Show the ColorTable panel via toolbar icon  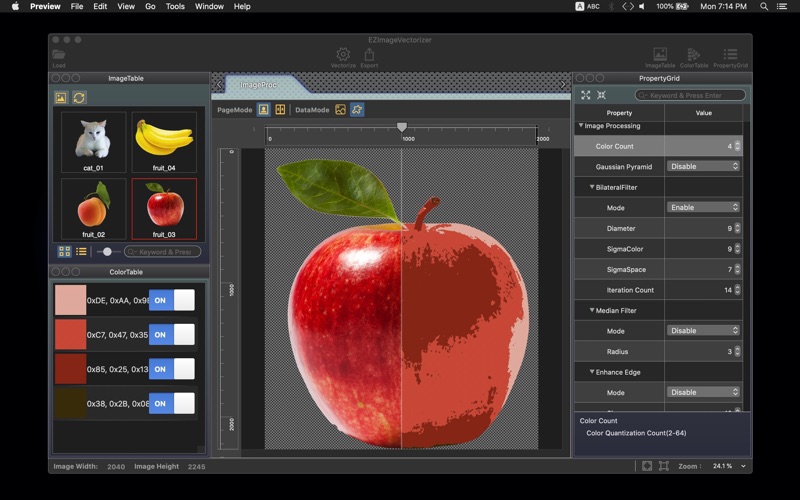694,54
